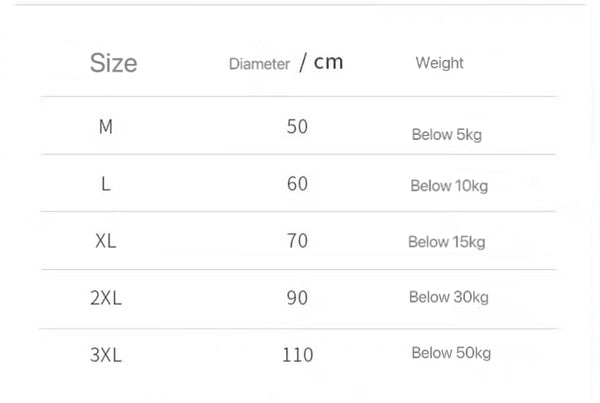This screenshot has height=403, width=600.
Task: Click the 3XL size label
Action: pos(106,354)
